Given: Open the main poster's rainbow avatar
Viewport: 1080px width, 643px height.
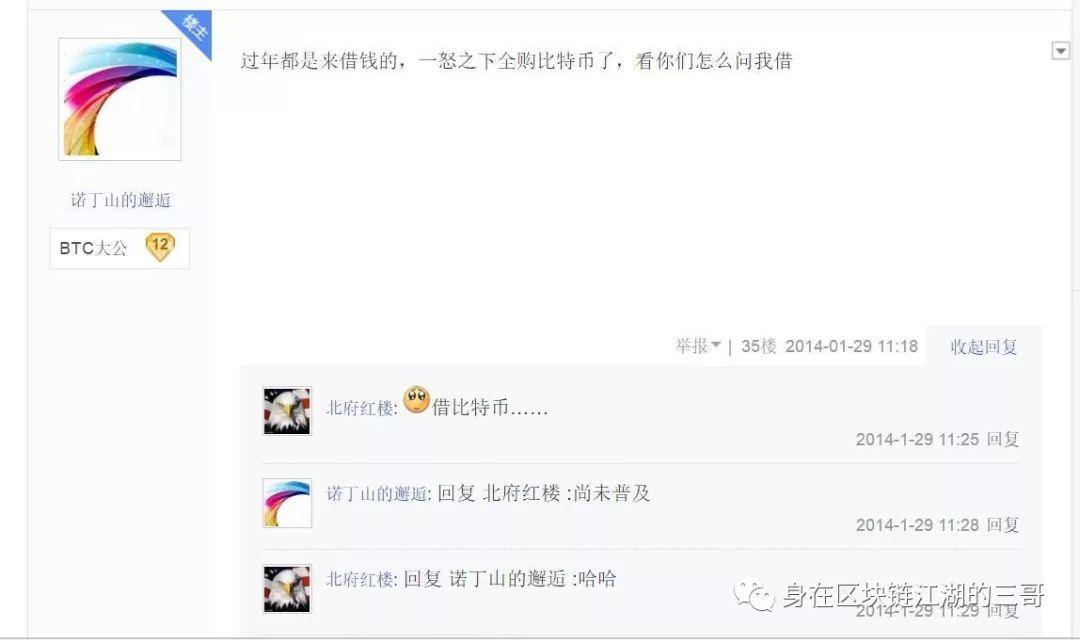Looking at the screenshot, I should [120, 99].
